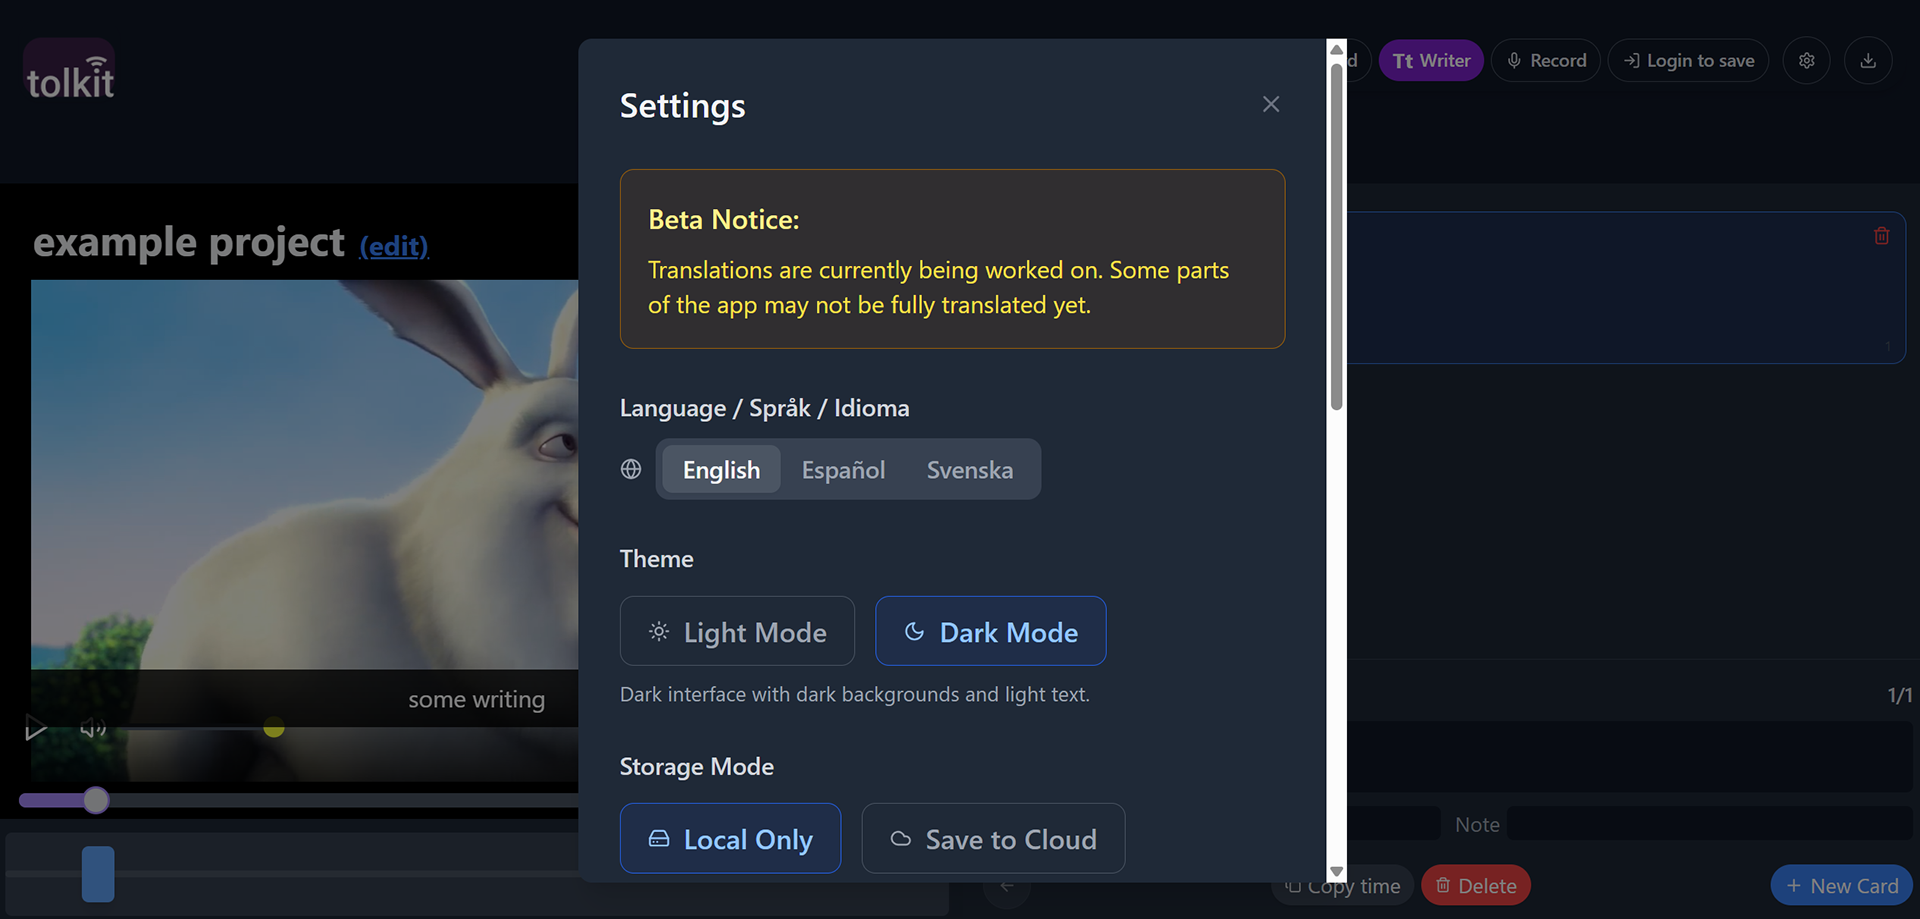1920x919 pixels.
Task: Mute the video volume icon
Action: pyautogui.click(x=93, y=728)
